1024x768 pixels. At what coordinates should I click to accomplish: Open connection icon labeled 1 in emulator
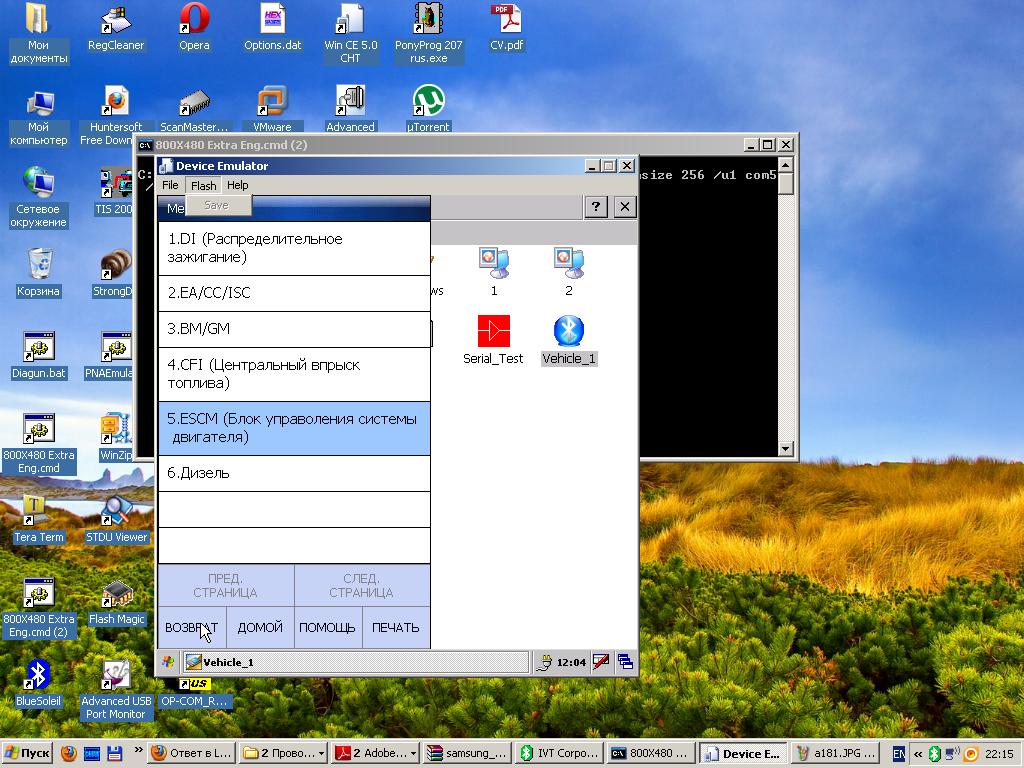(494, 272)
